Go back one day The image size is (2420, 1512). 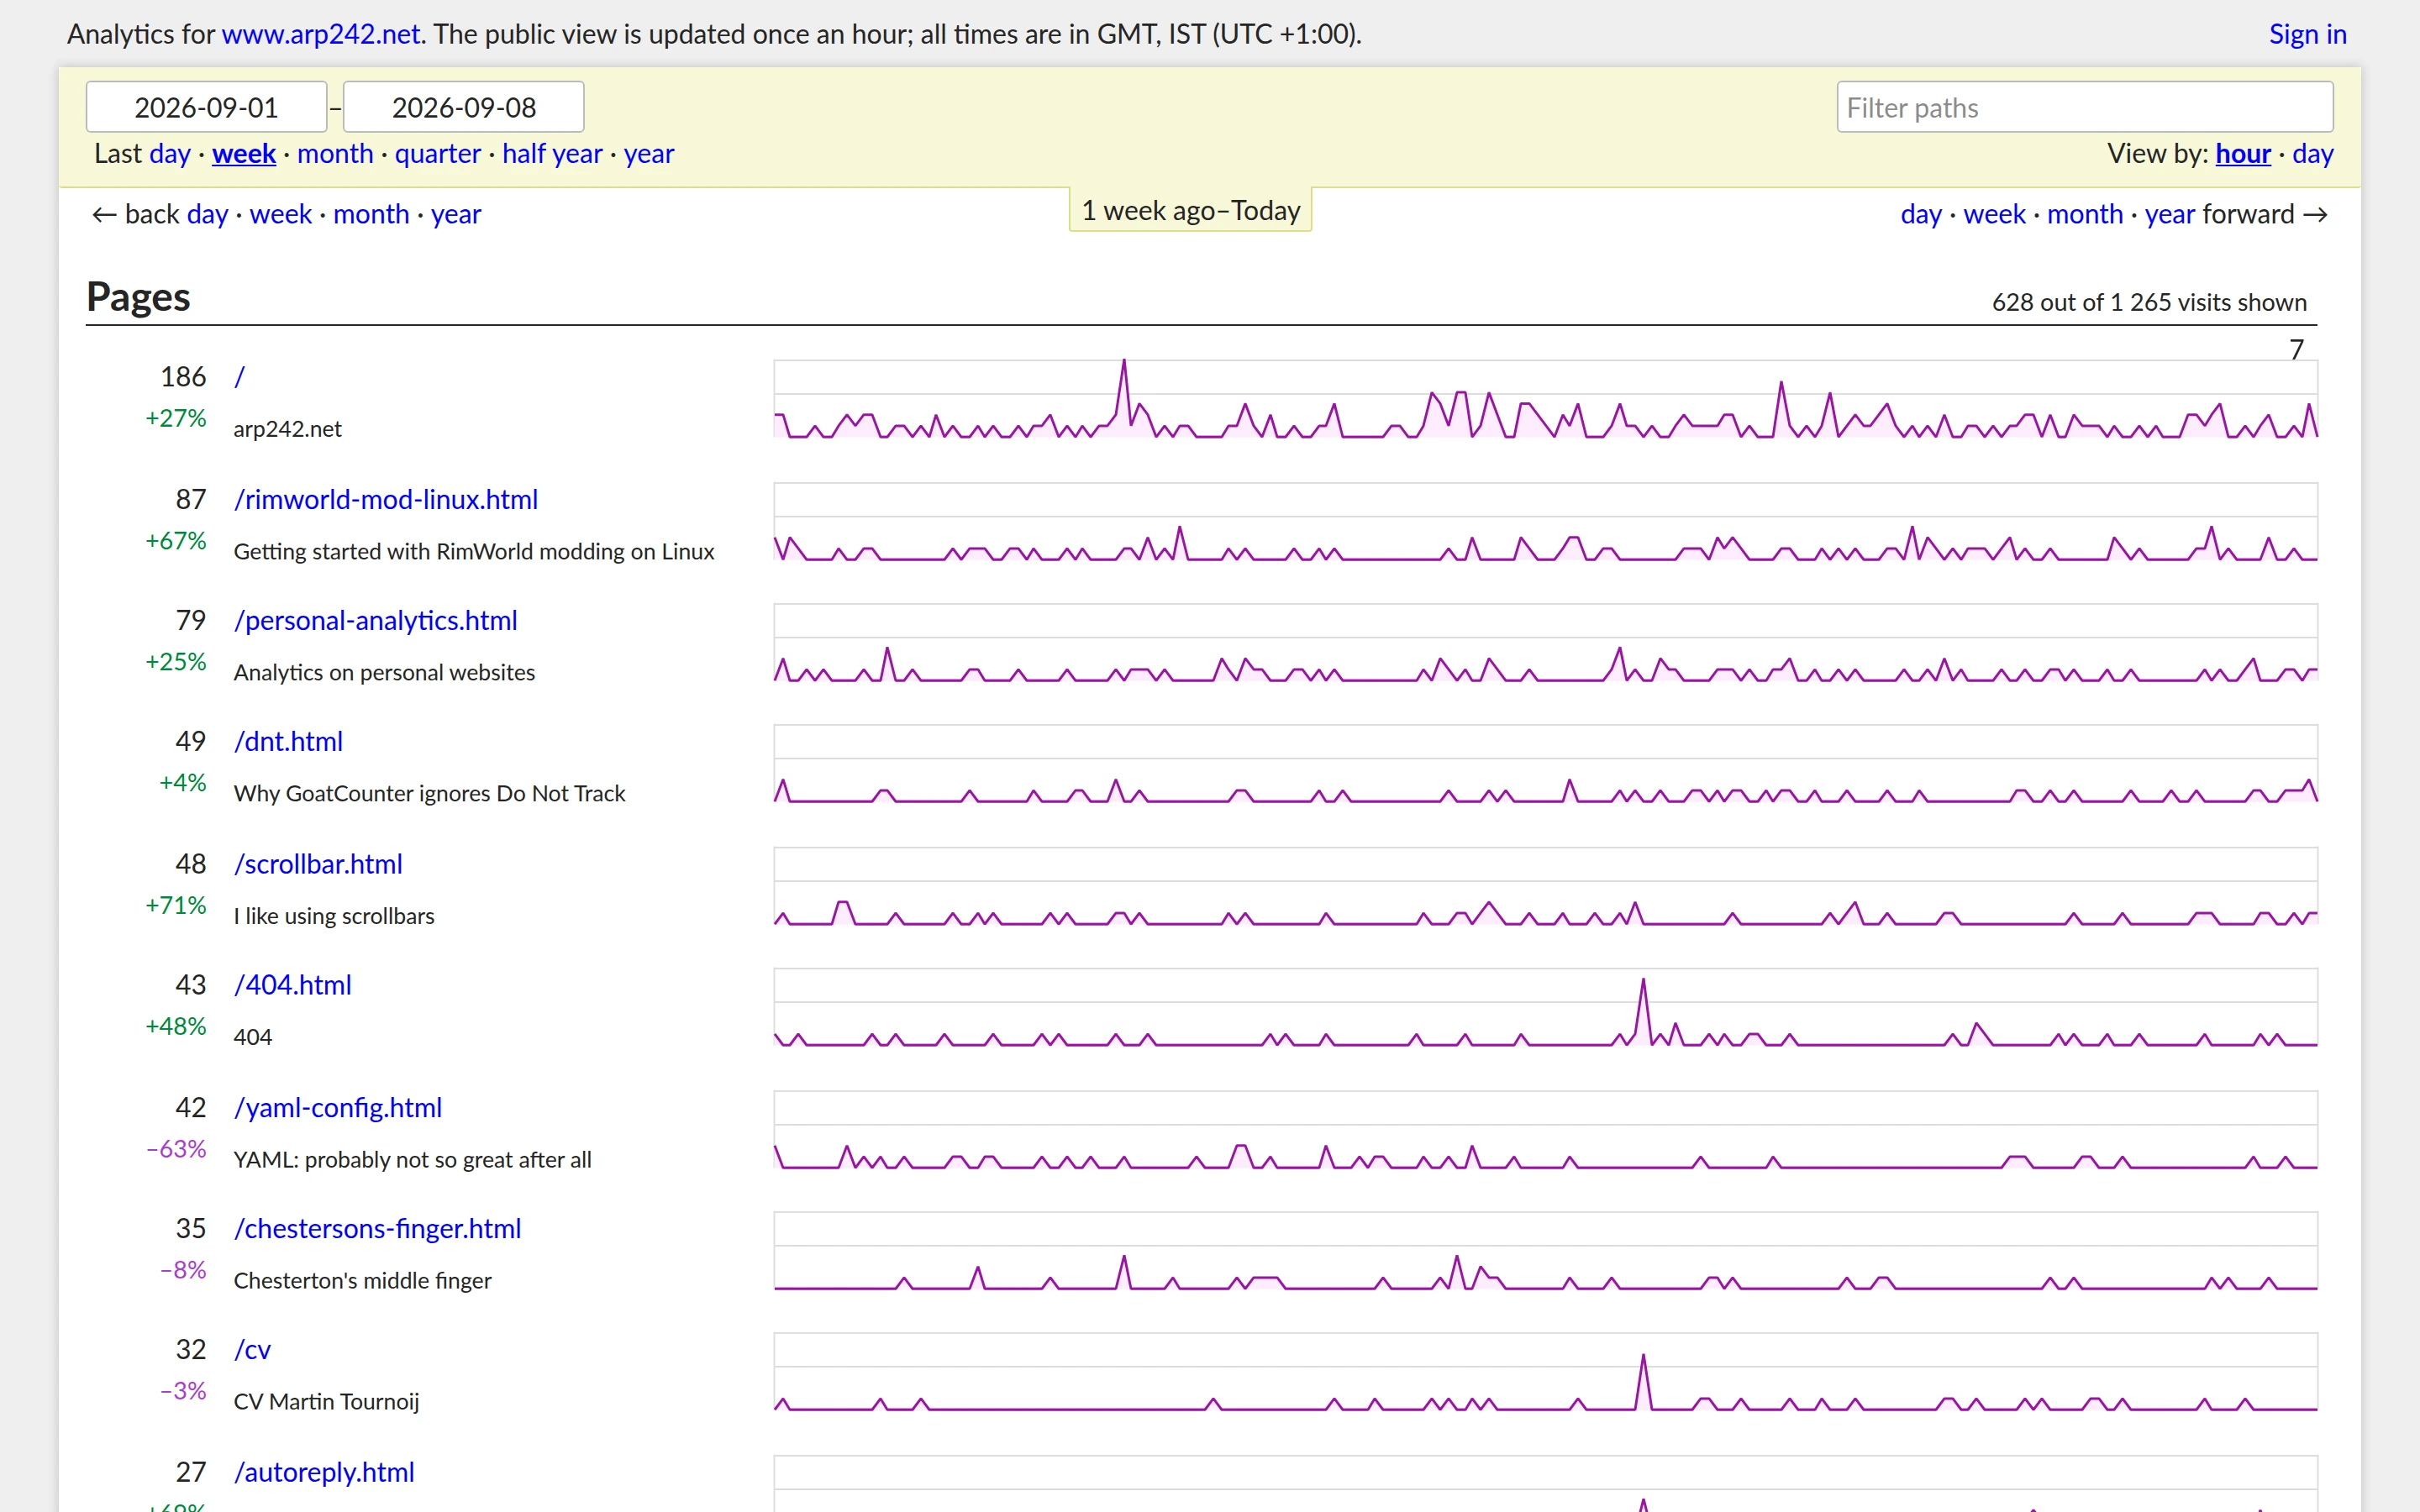coord(207,214)
